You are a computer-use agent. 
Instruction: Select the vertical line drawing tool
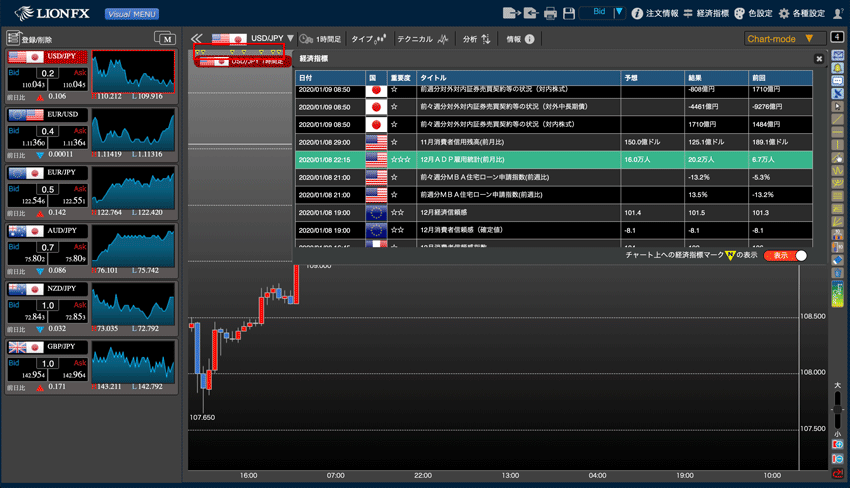838,144
